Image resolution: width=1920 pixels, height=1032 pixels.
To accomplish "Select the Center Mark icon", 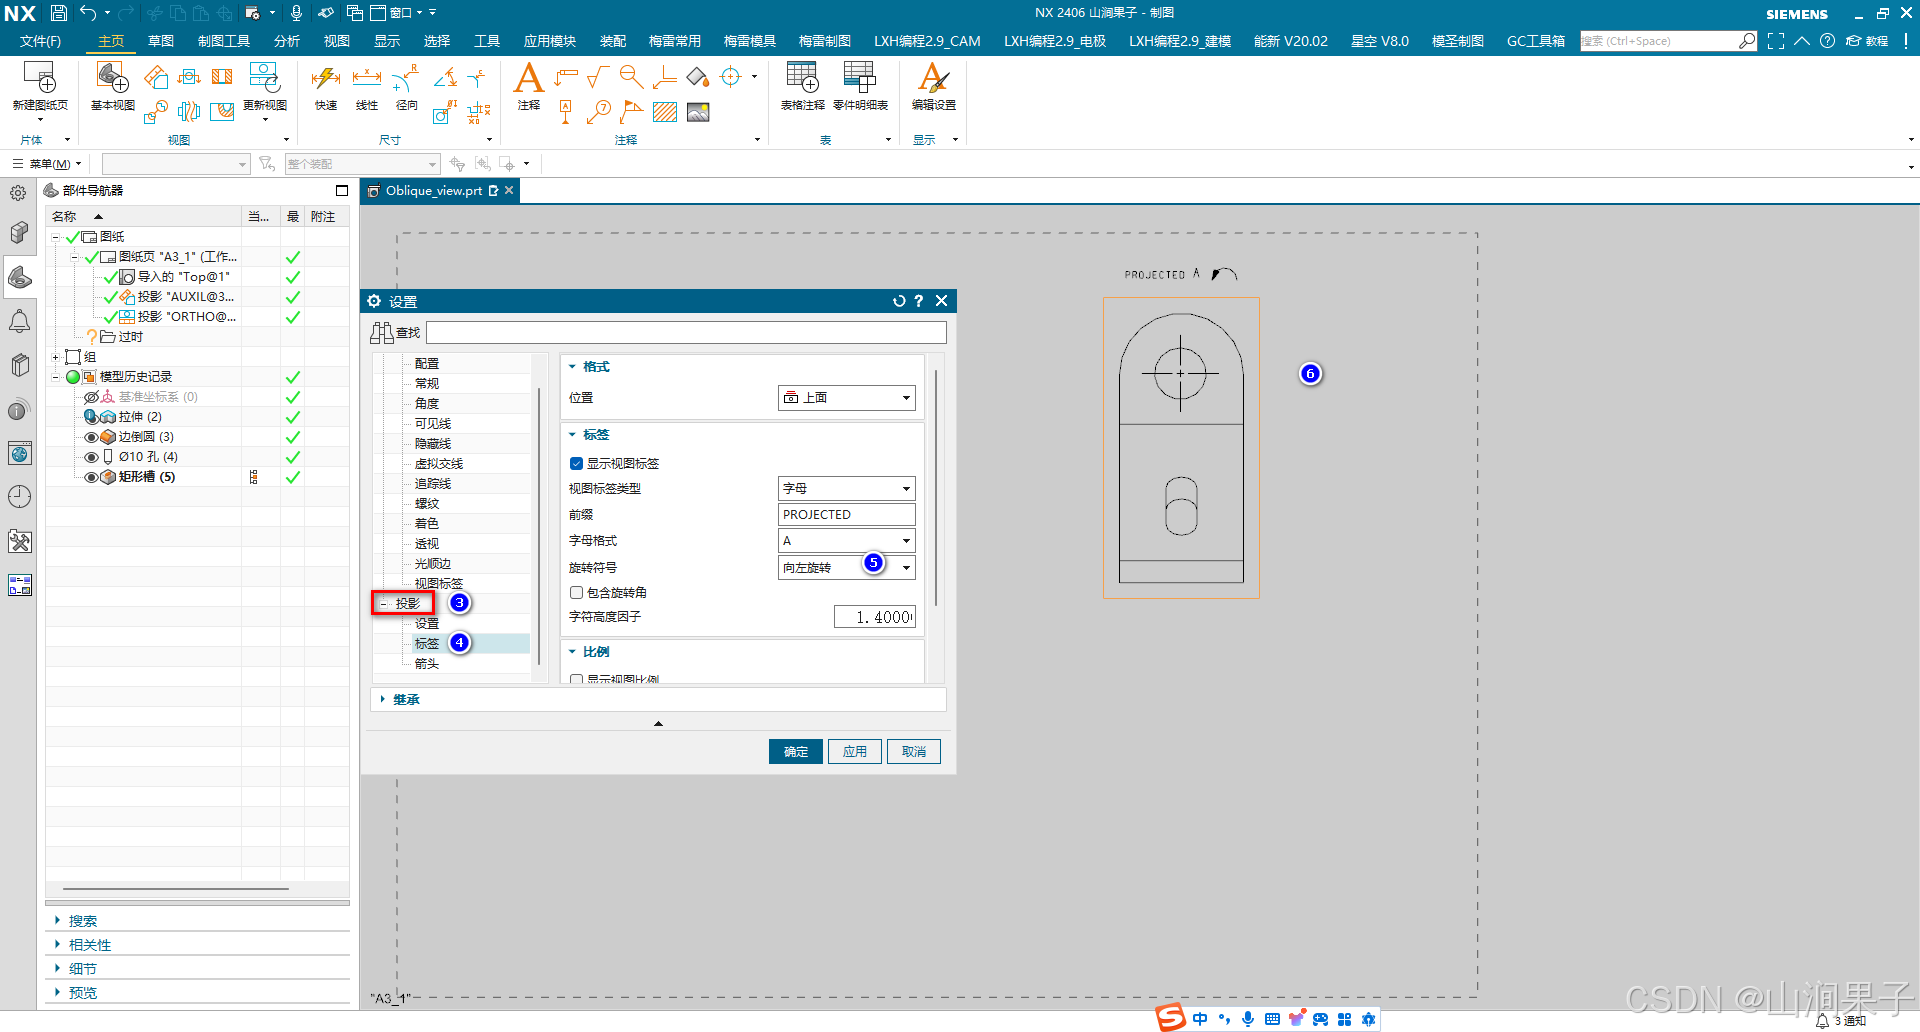I will (731, 77).
